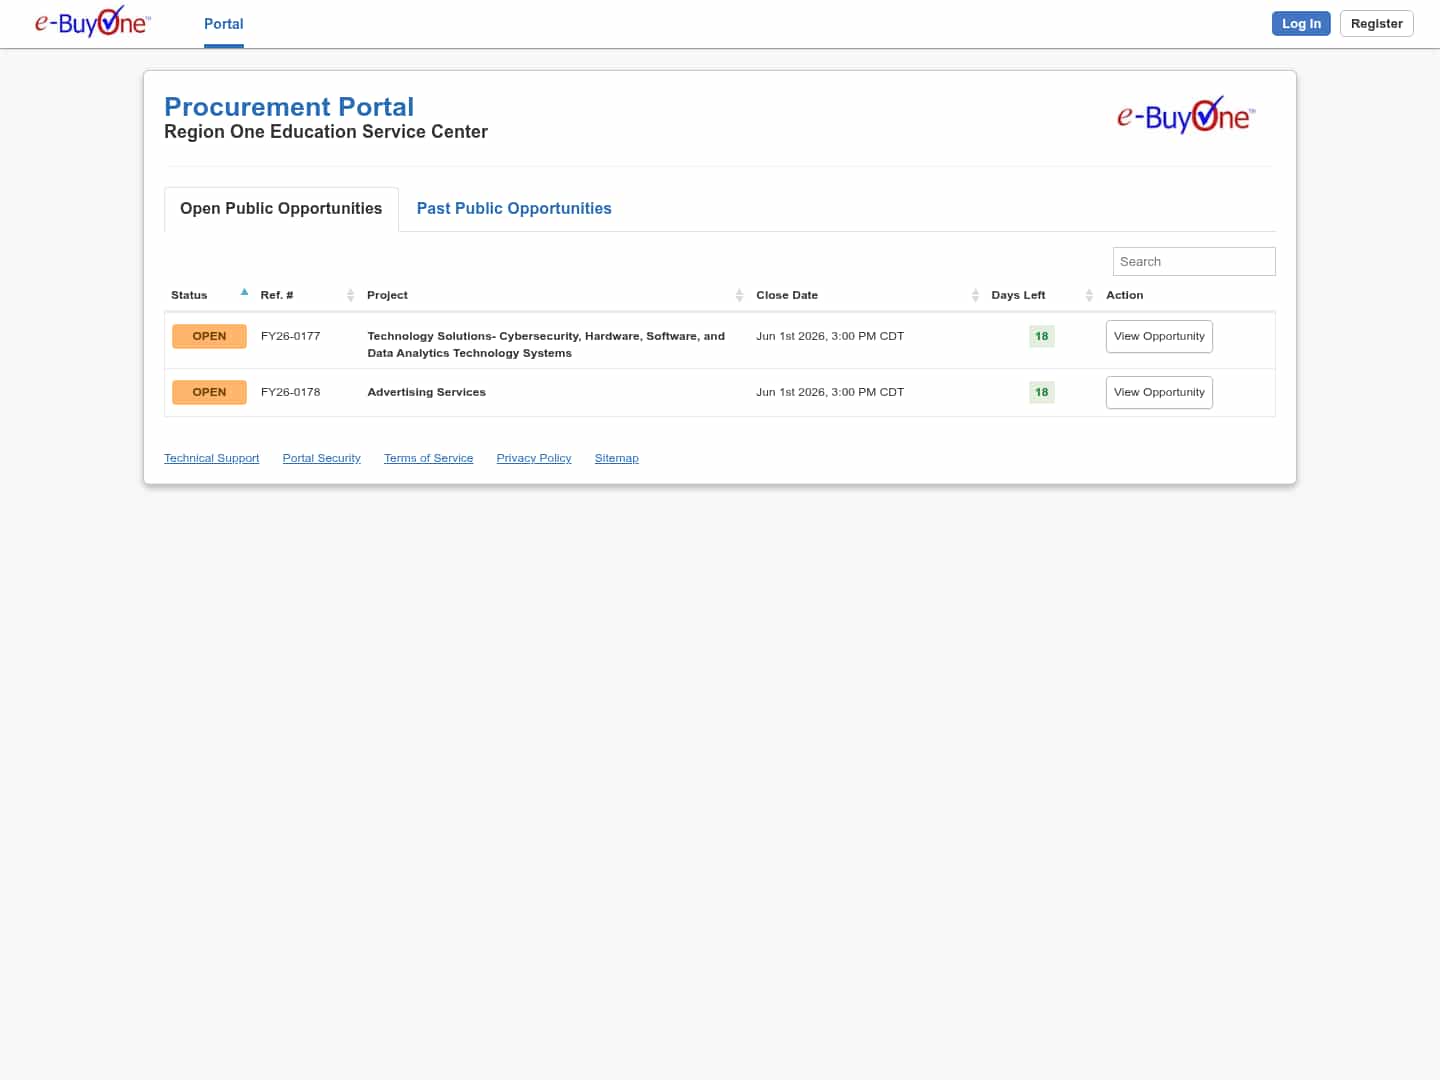Sort table by Project column
Viewport: 1440px width, 1080px height.
pyautogui.click(x=554, y=295)
